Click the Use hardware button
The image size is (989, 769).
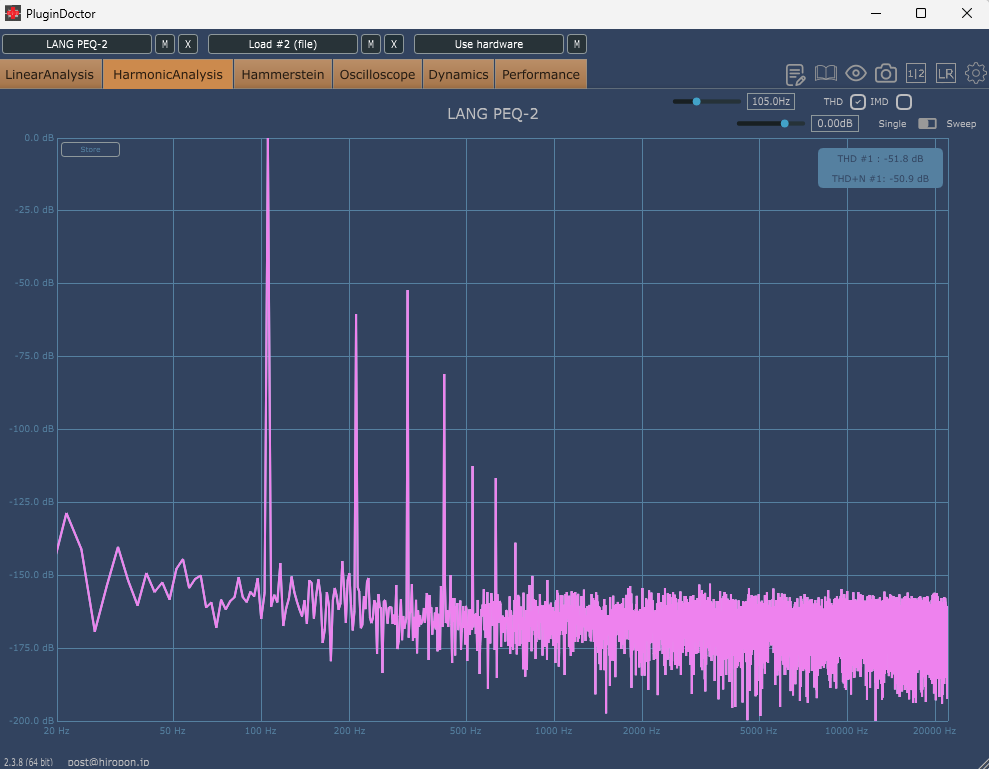pyautogui.click(x=489, y=44)
